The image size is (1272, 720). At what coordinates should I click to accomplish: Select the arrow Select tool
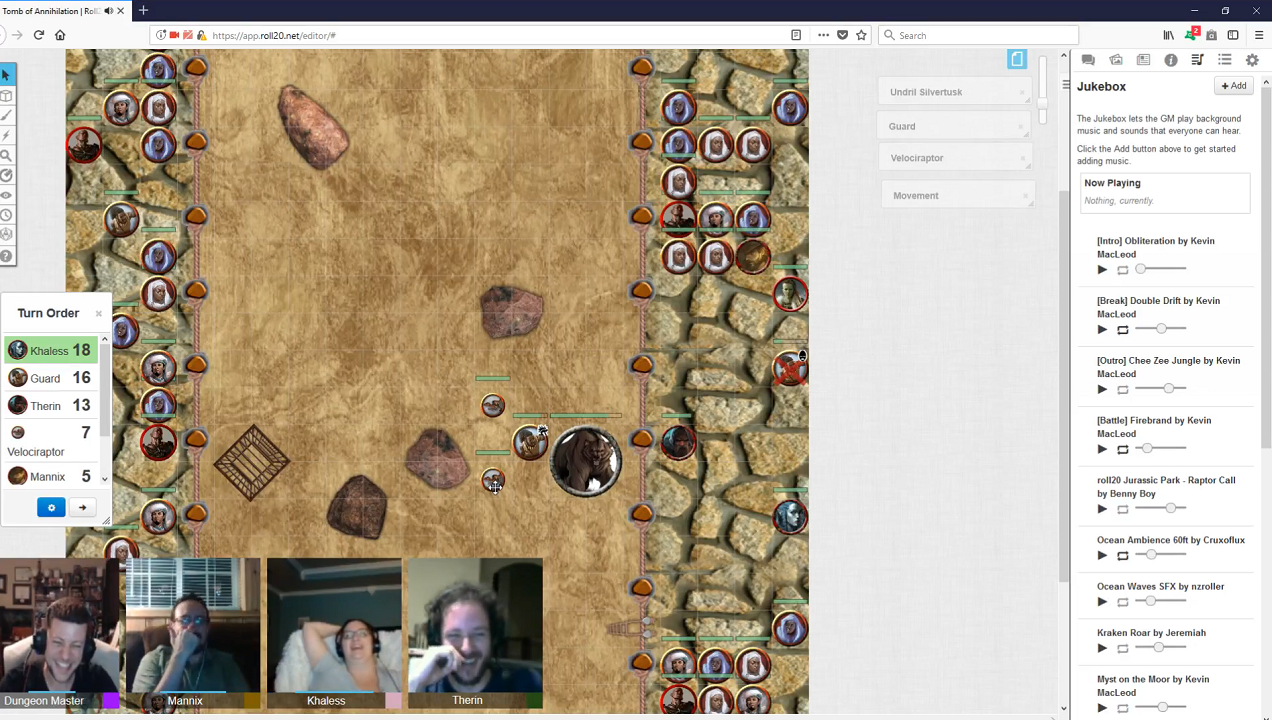(x=6, y=75)
